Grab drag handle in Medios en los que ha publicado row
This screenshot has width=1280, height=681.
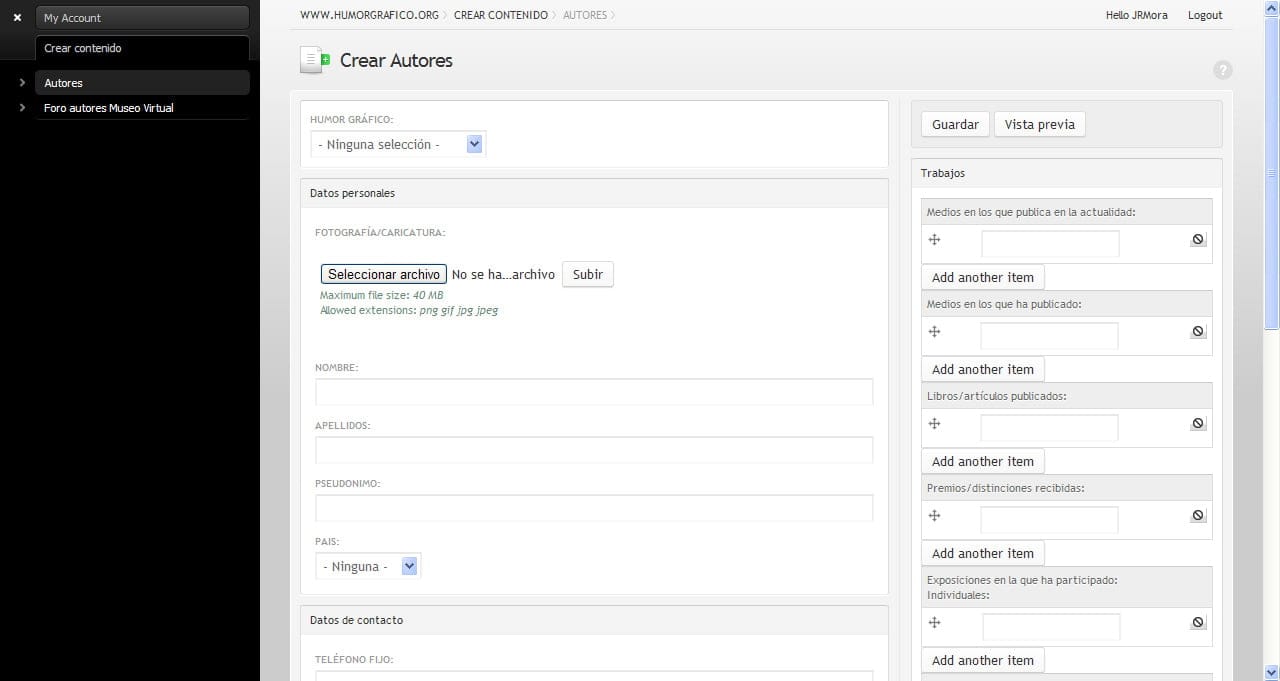click(x=935, y=332)
